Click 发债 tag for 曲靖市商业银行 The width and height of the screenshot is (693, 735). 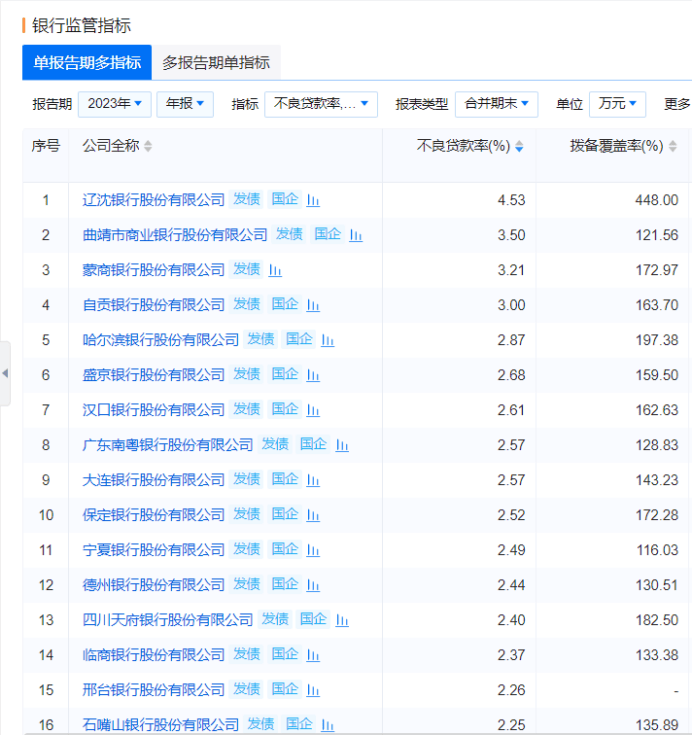tap(289, 234)
